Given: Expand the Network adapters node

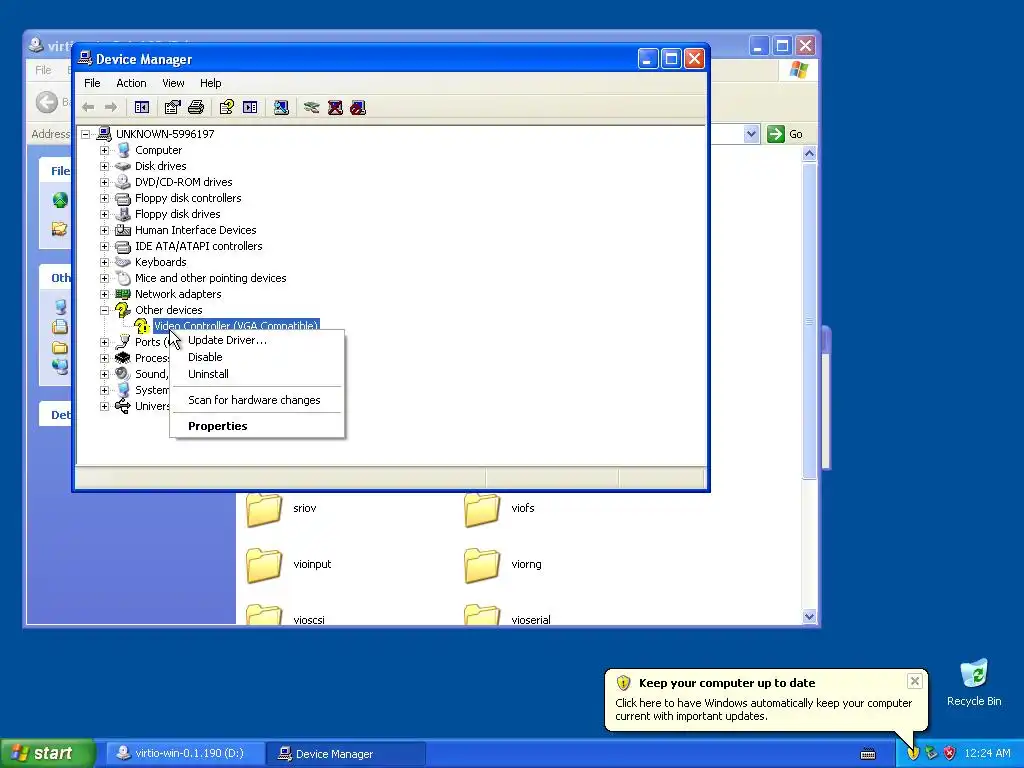Looking at the screenshot, I should 104,294.
